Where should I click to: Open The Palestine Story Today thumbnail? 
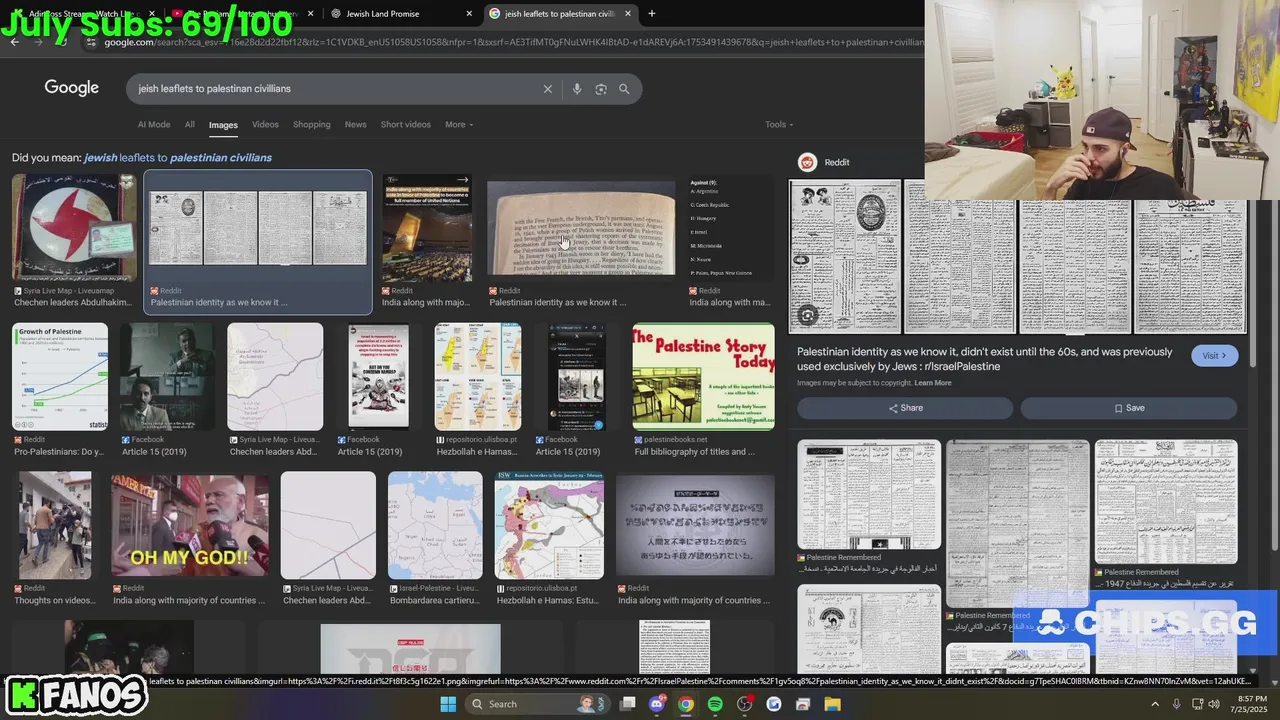703,377
